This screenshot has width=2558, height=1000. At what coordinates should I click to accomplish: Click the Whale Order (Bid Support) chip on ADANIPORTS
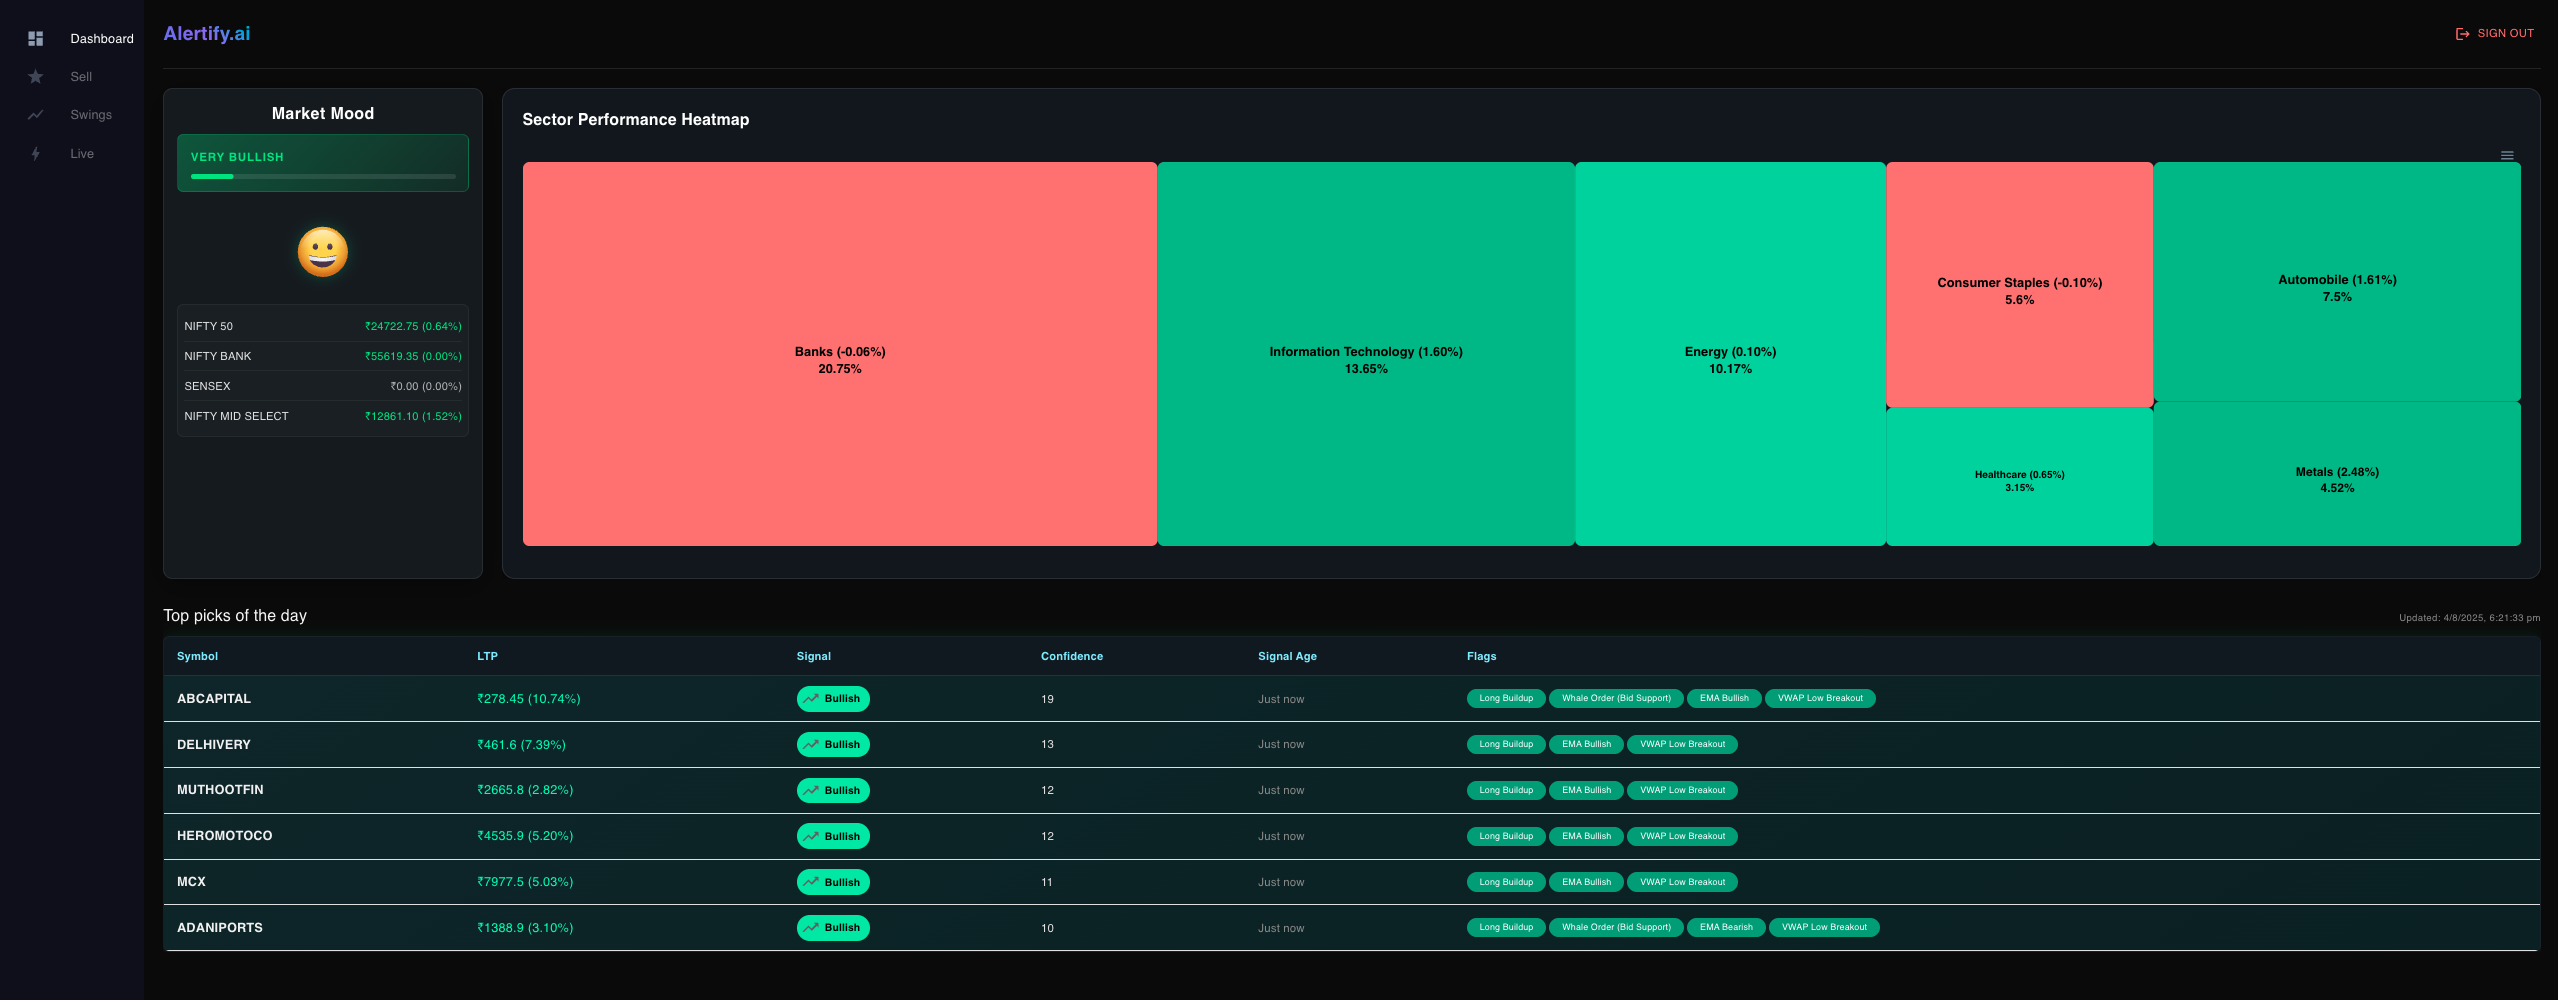tap(1616, 927)
